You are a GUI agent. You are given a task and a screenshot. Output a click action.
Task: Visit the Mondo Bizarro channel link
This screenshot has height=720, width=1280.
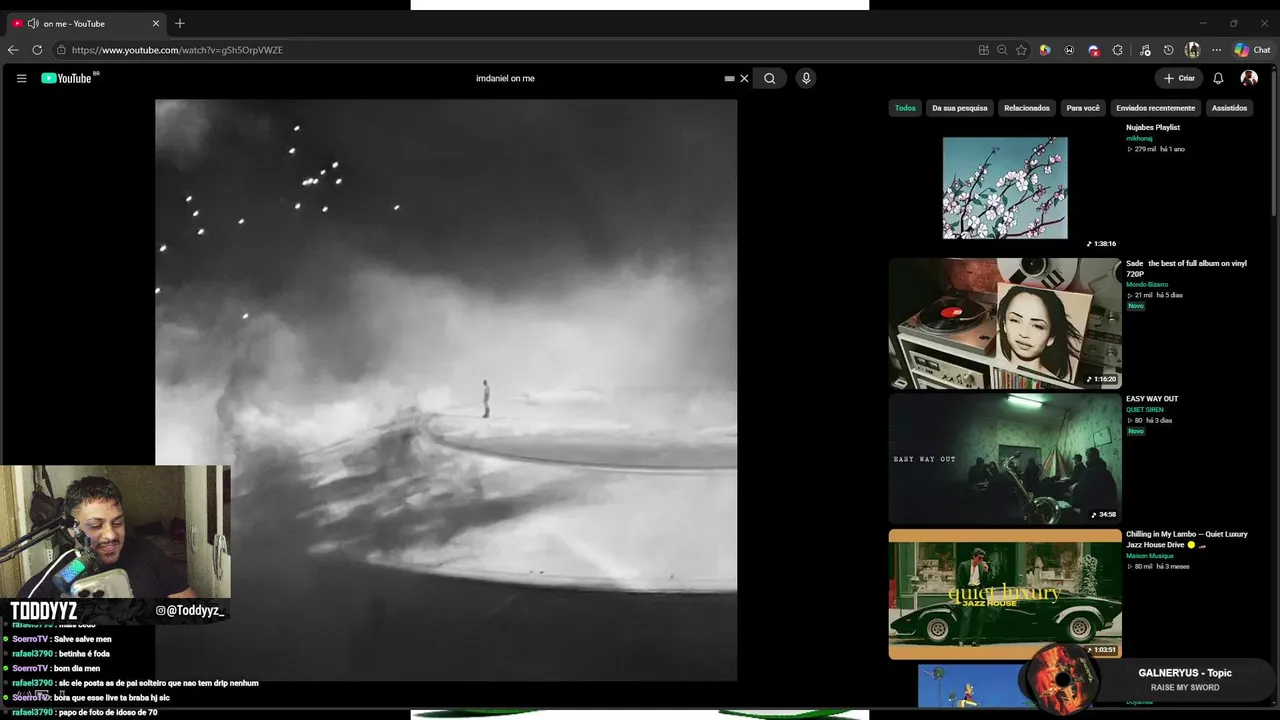click(1147, 285)
